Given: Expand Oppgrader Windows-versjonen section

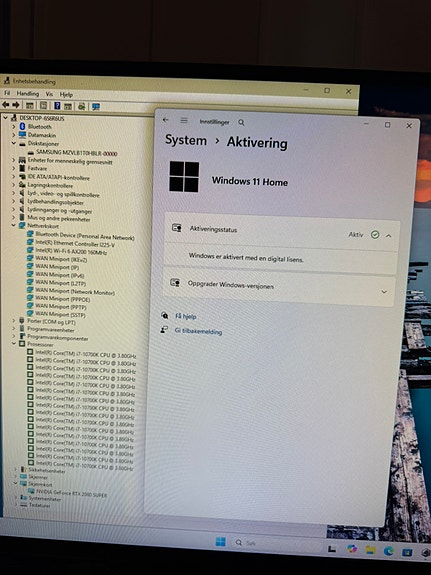Looking at the screenshot, I should click(x=384, y=292).
